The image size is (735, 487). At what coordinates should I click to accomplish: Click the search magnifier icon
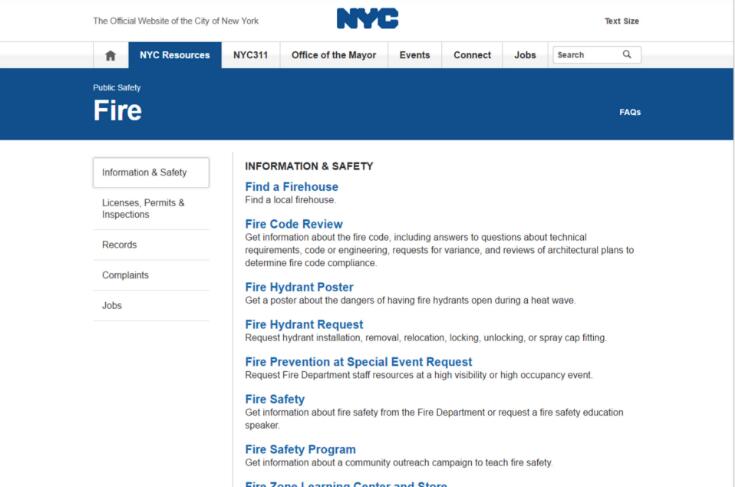627,55
